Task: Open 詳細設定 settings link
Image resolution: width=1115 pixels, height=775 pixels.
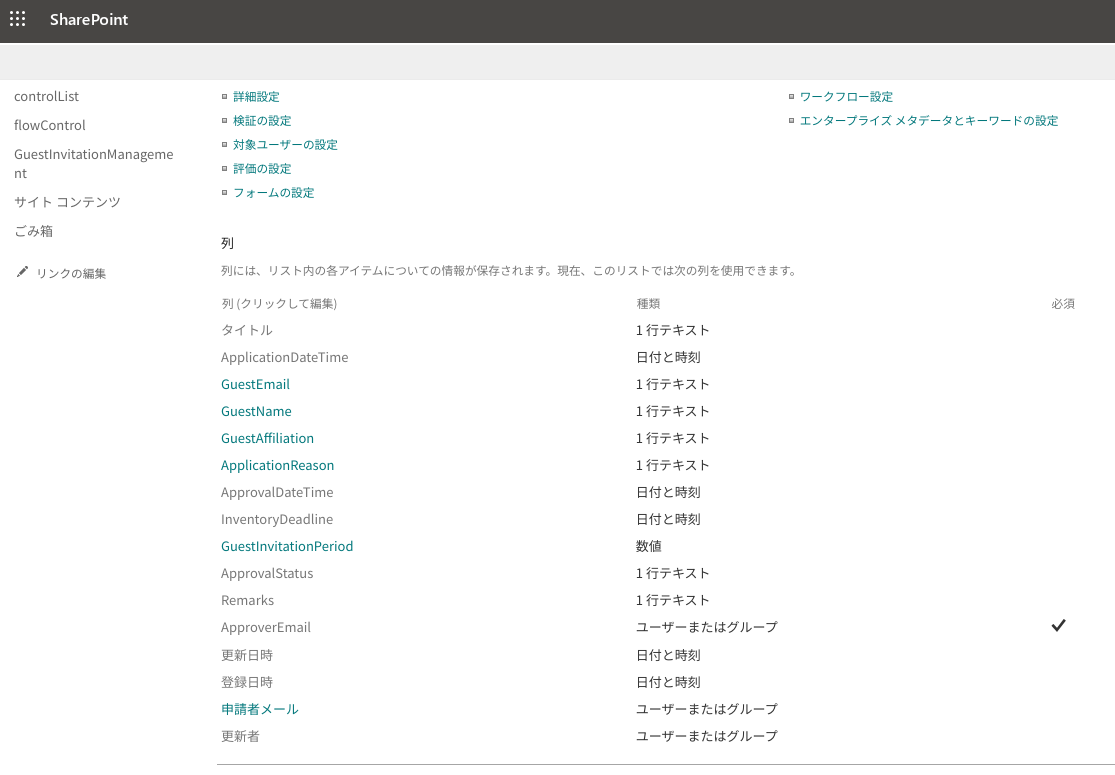Action: (x=256, y=97)
